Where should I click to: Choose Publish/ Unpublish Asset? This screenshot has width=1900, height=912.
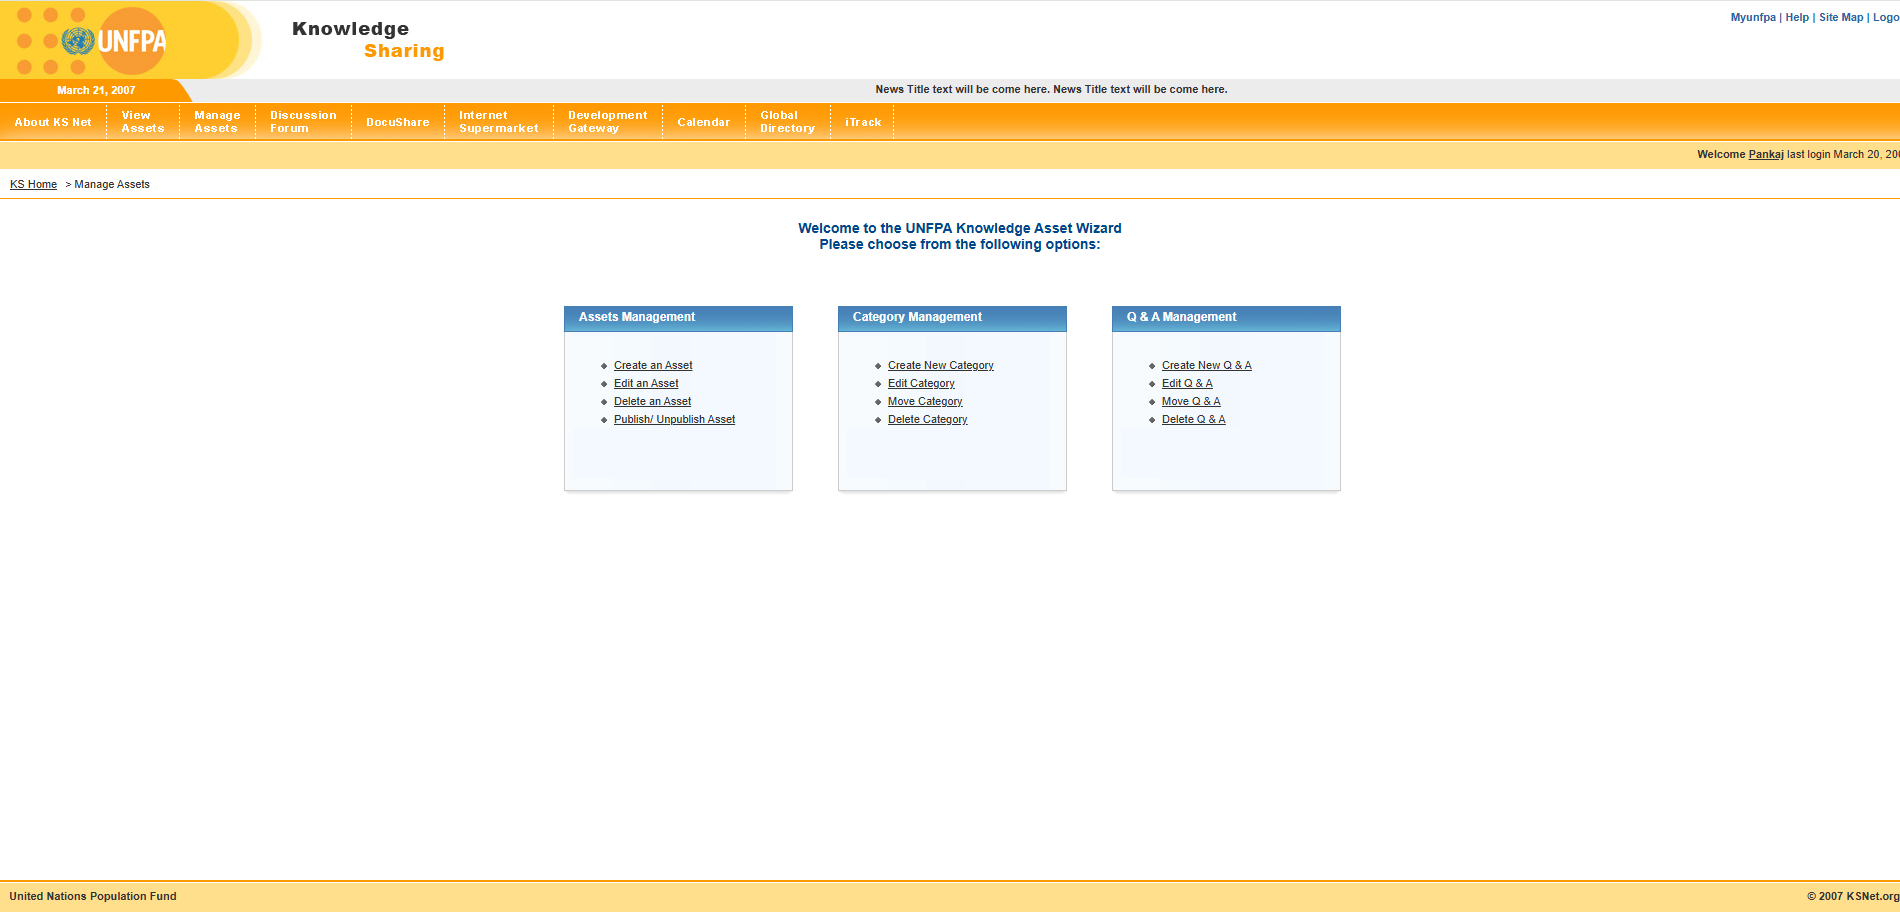(674, 420)
